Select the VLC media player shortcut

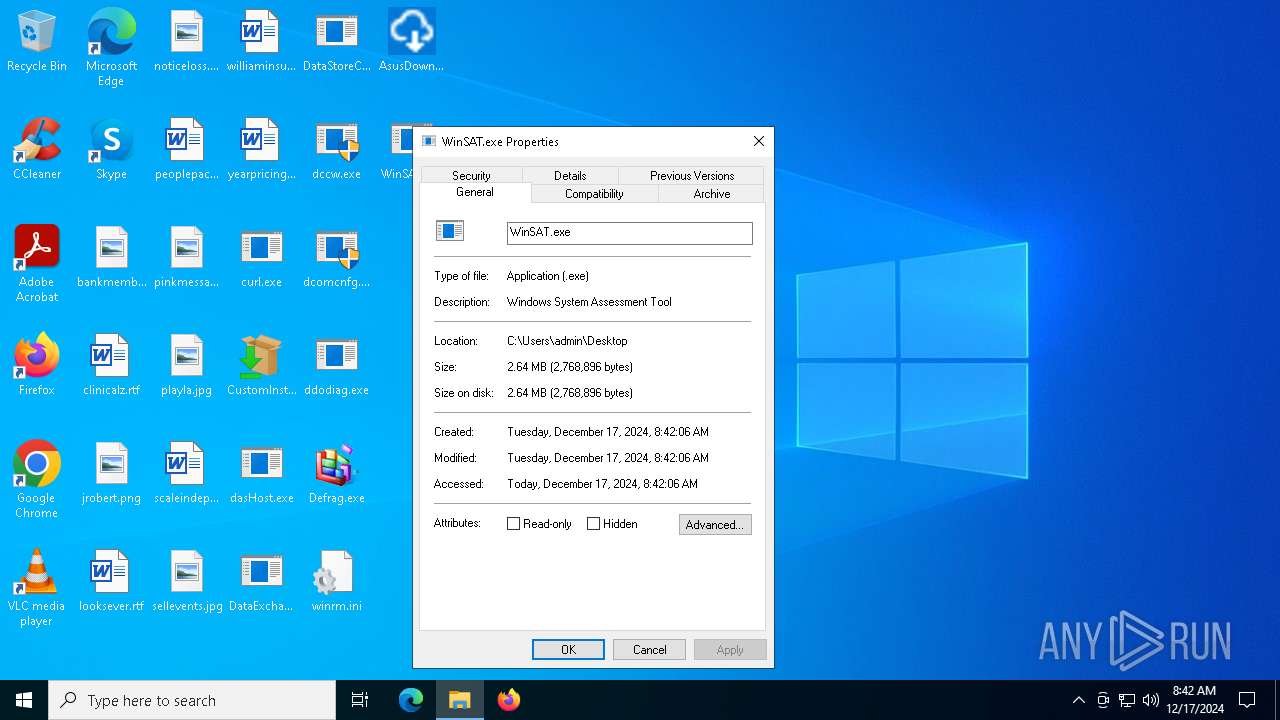37,588
